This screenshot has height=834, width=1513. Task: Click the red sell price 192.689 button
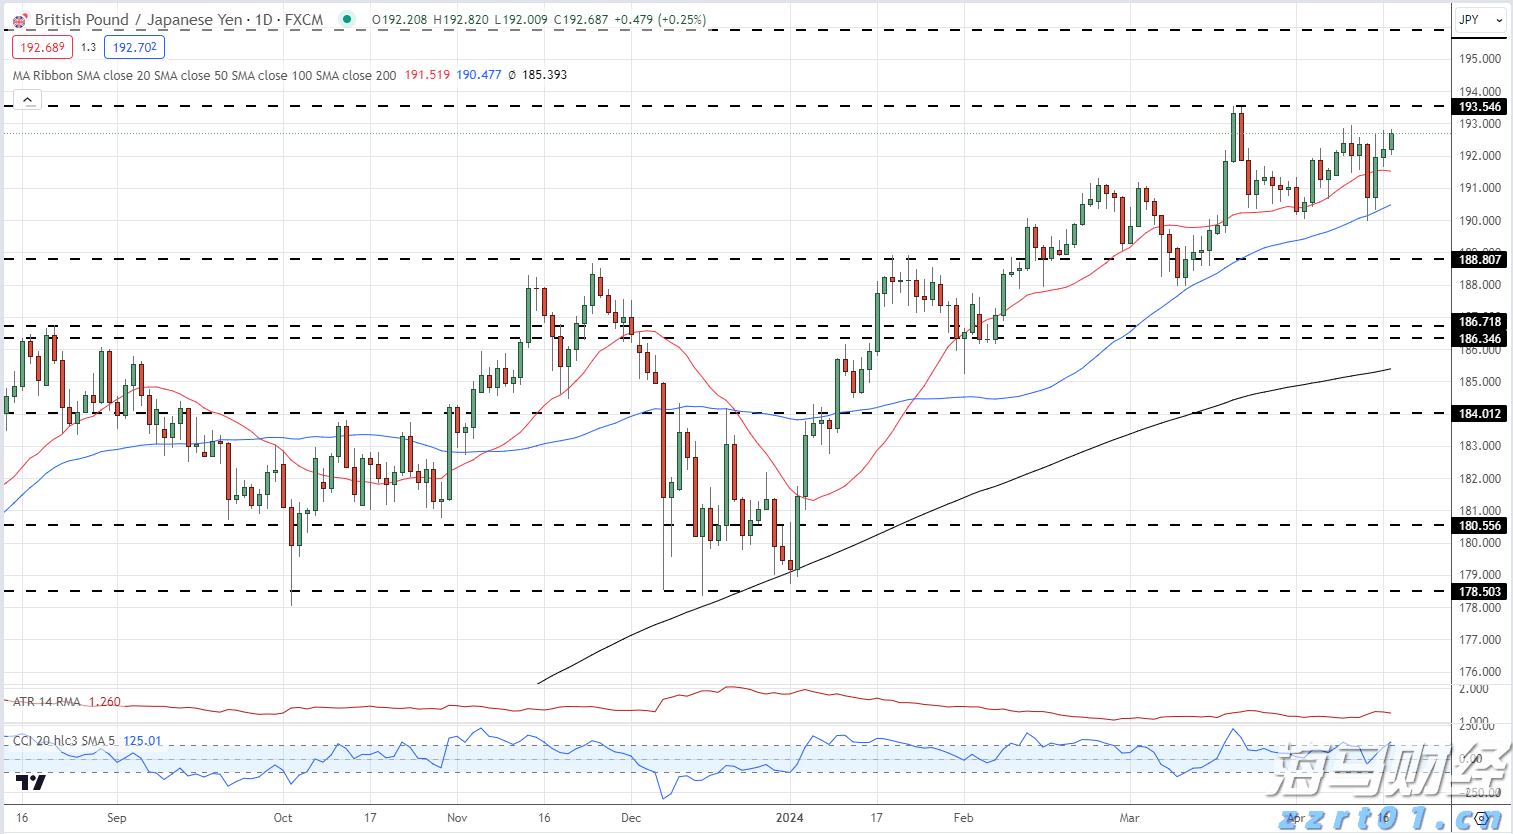point(42,47)
